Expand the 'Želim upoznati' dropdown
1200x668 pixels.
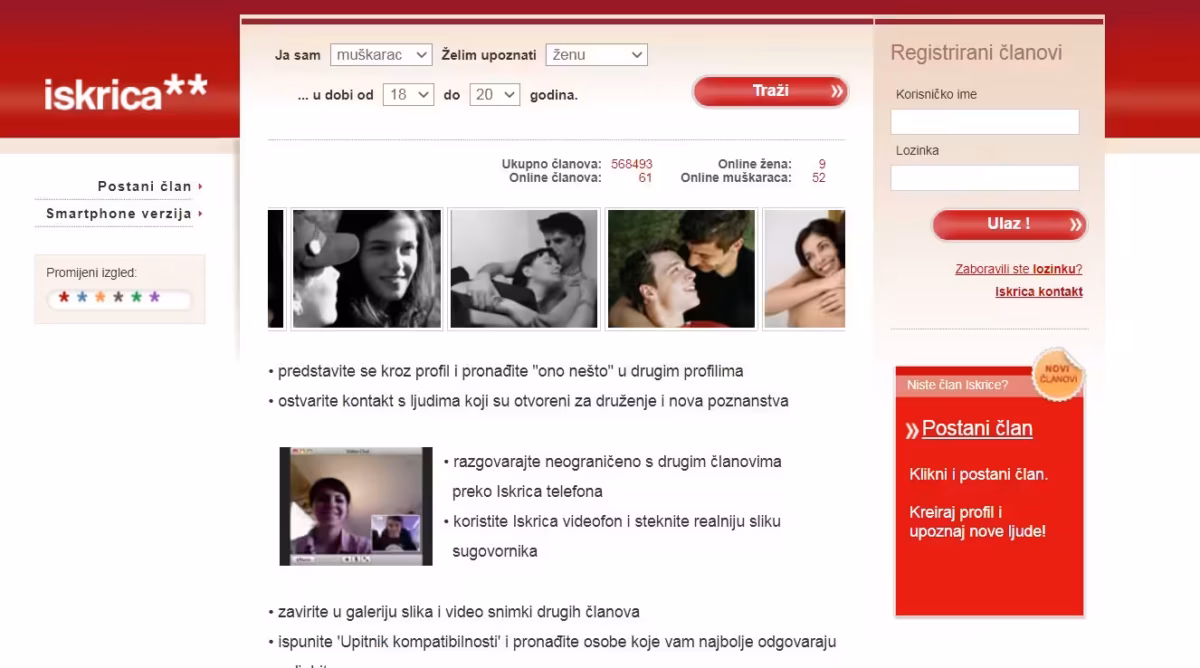[596, 55]
